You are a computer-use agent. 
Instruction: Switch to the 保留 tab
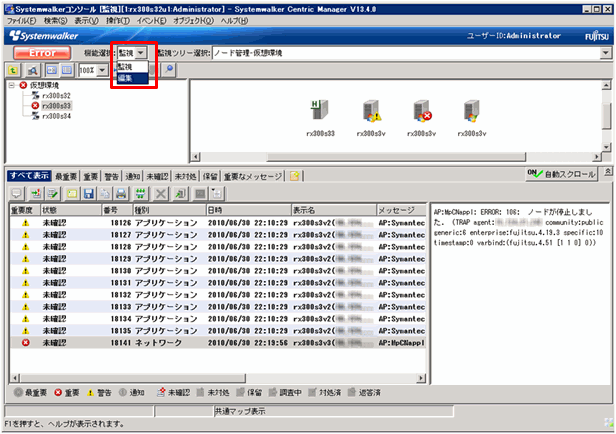click(x=210, y=176)
